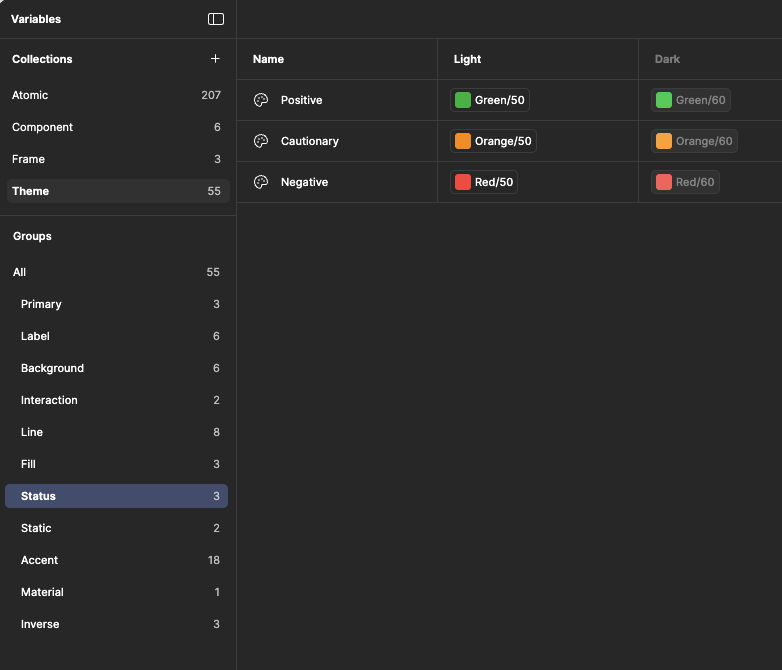Open the Green/60 dark mode value

(x=691, y=100)
